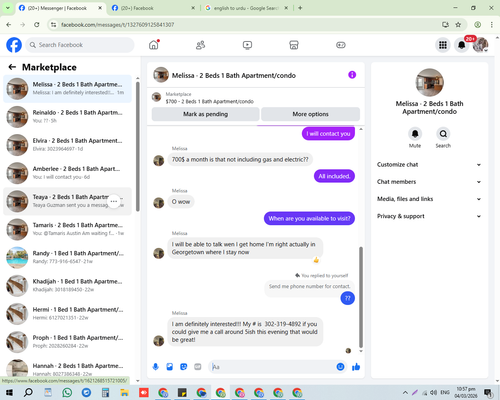Open Chrome three-dot menu

pos(492,25)
